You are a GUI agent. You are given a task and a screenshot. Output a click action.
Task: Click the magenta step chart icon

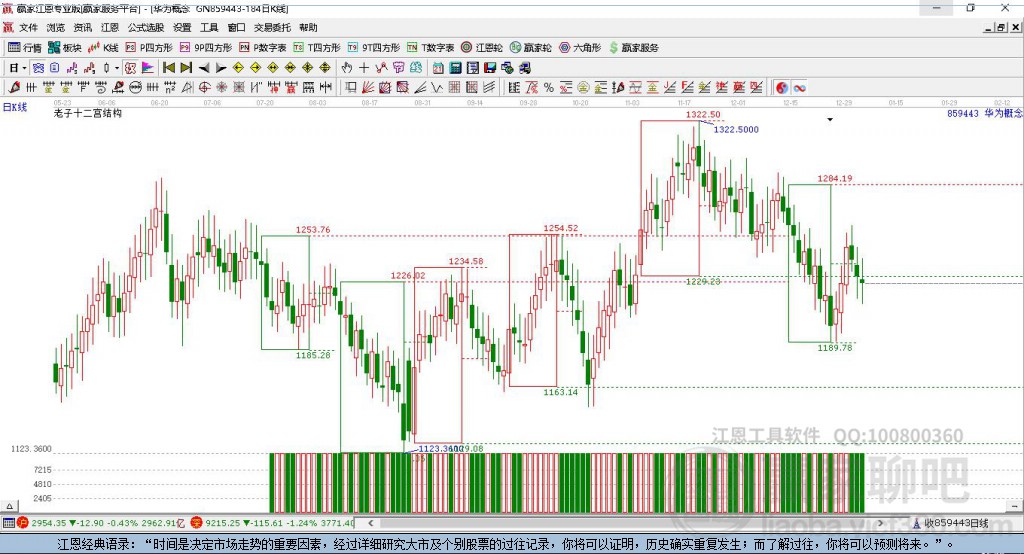(72, 68)
